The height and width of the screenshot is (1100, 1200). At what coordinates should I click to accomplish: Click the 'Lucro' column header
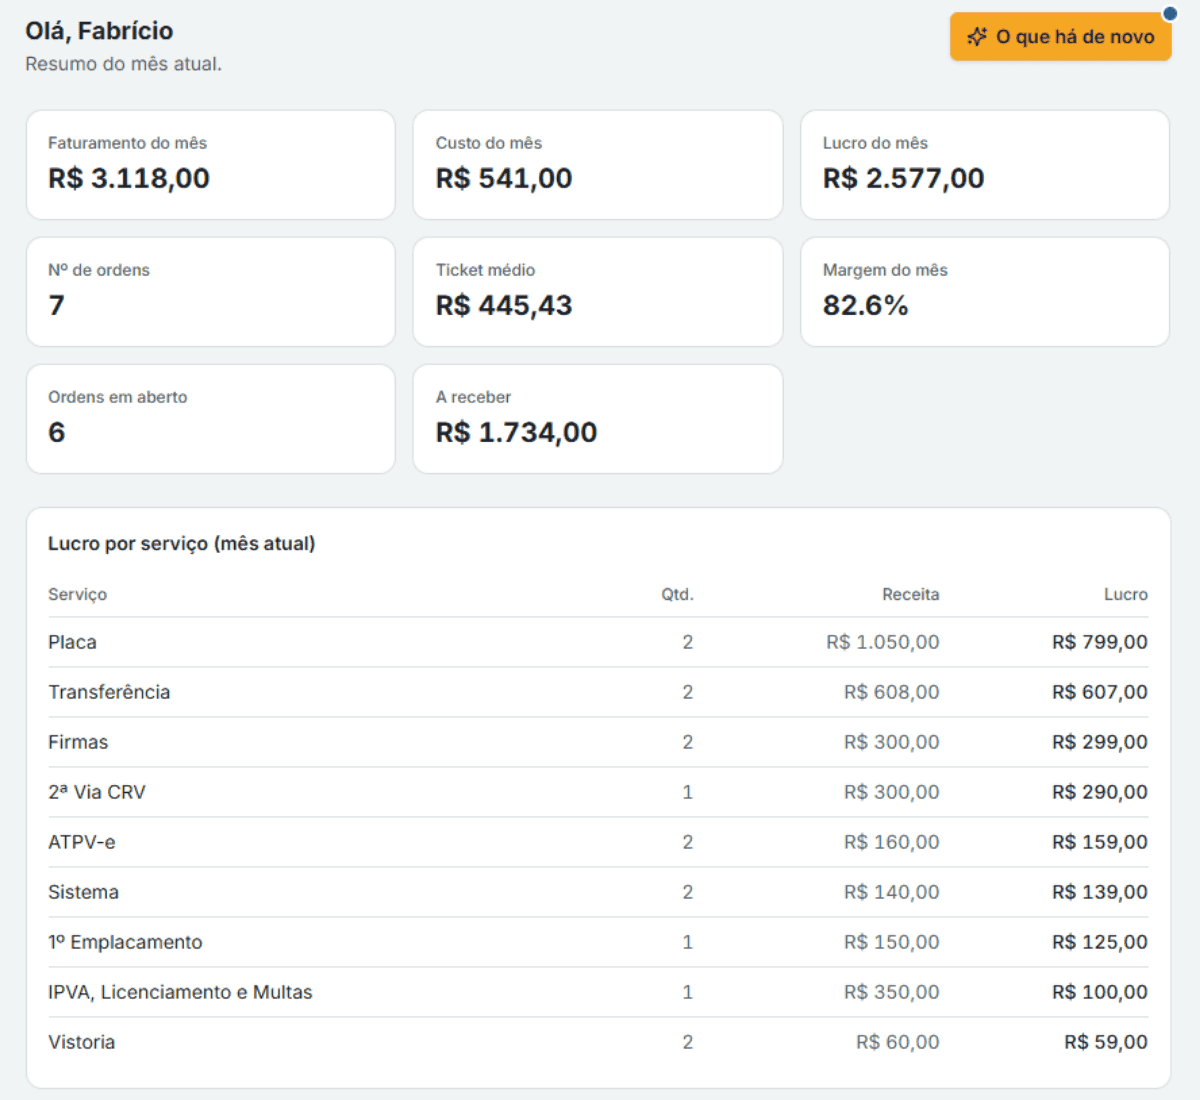point(1126,594)
